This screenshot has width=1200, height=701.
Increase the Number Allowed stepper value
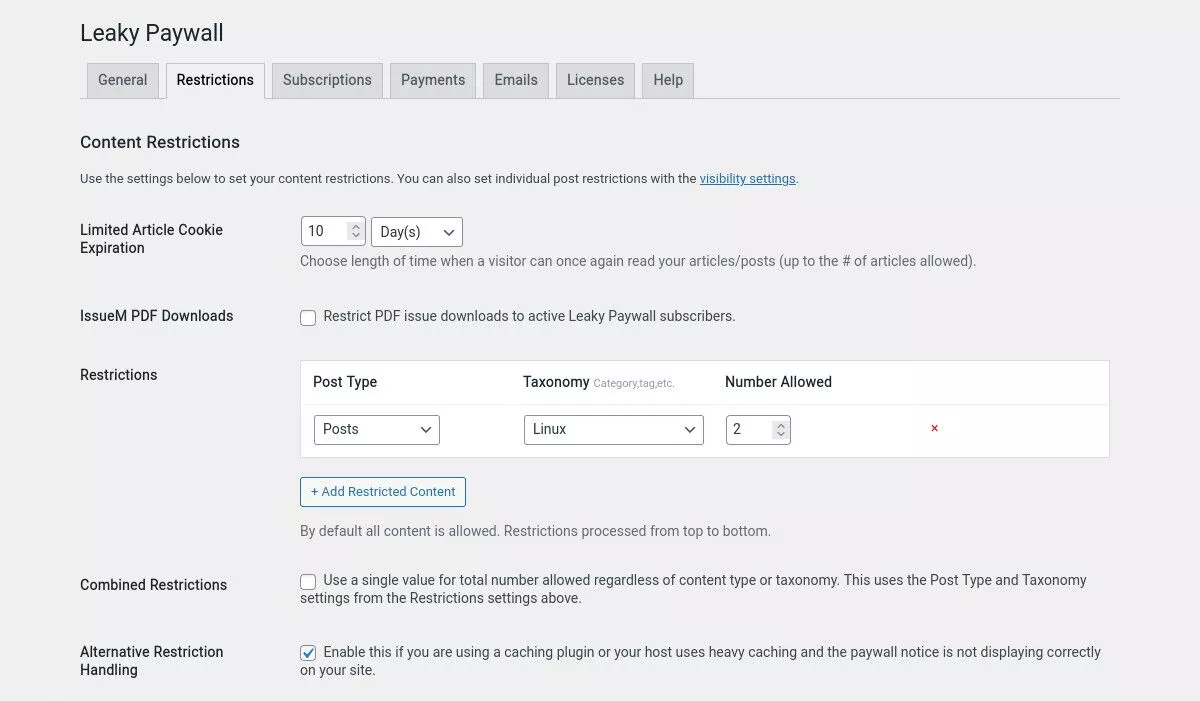click(x=781, y=424)
